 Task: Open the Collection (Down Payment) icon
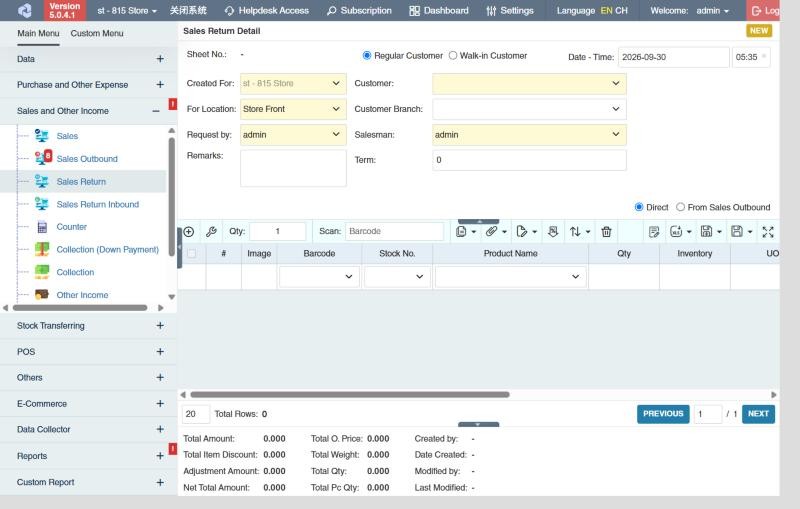point(42,249)
